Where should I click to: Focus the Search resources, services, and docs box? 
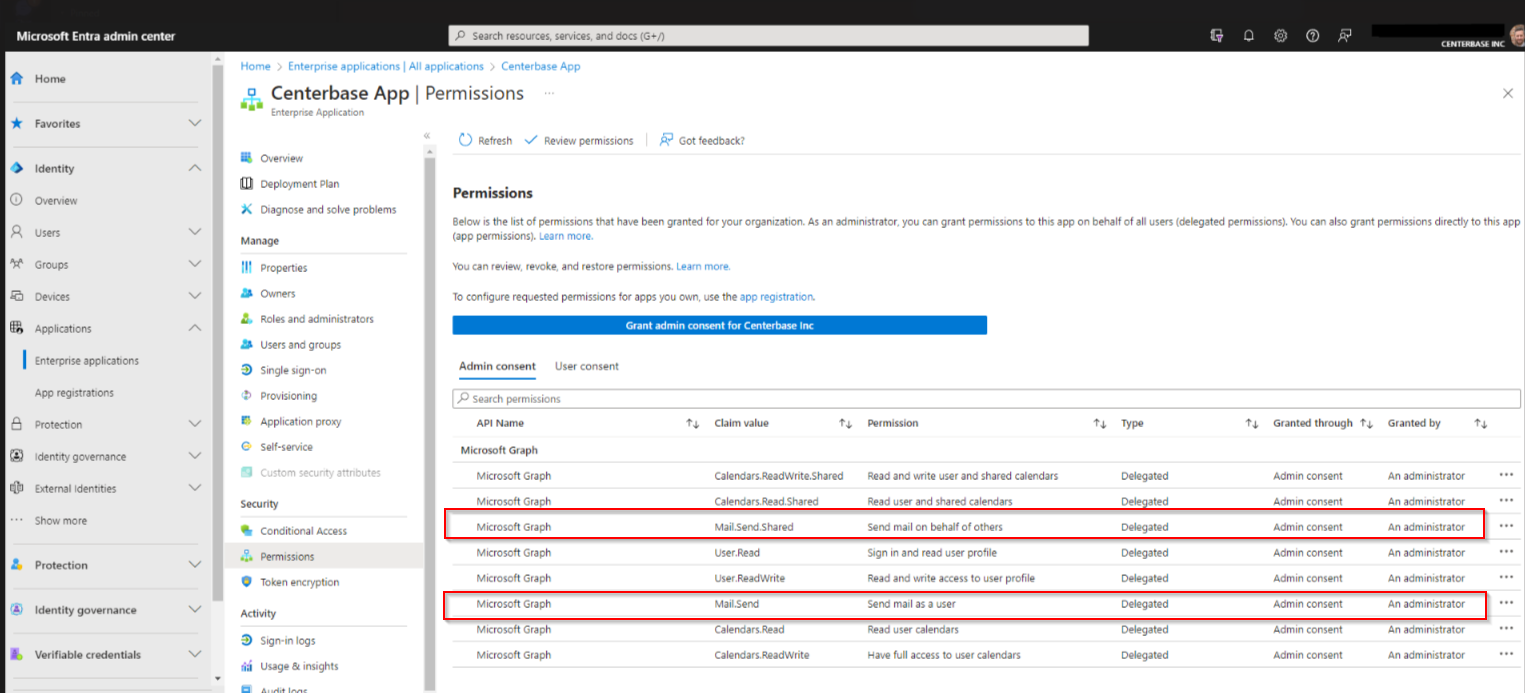click(x=769, y=36)
